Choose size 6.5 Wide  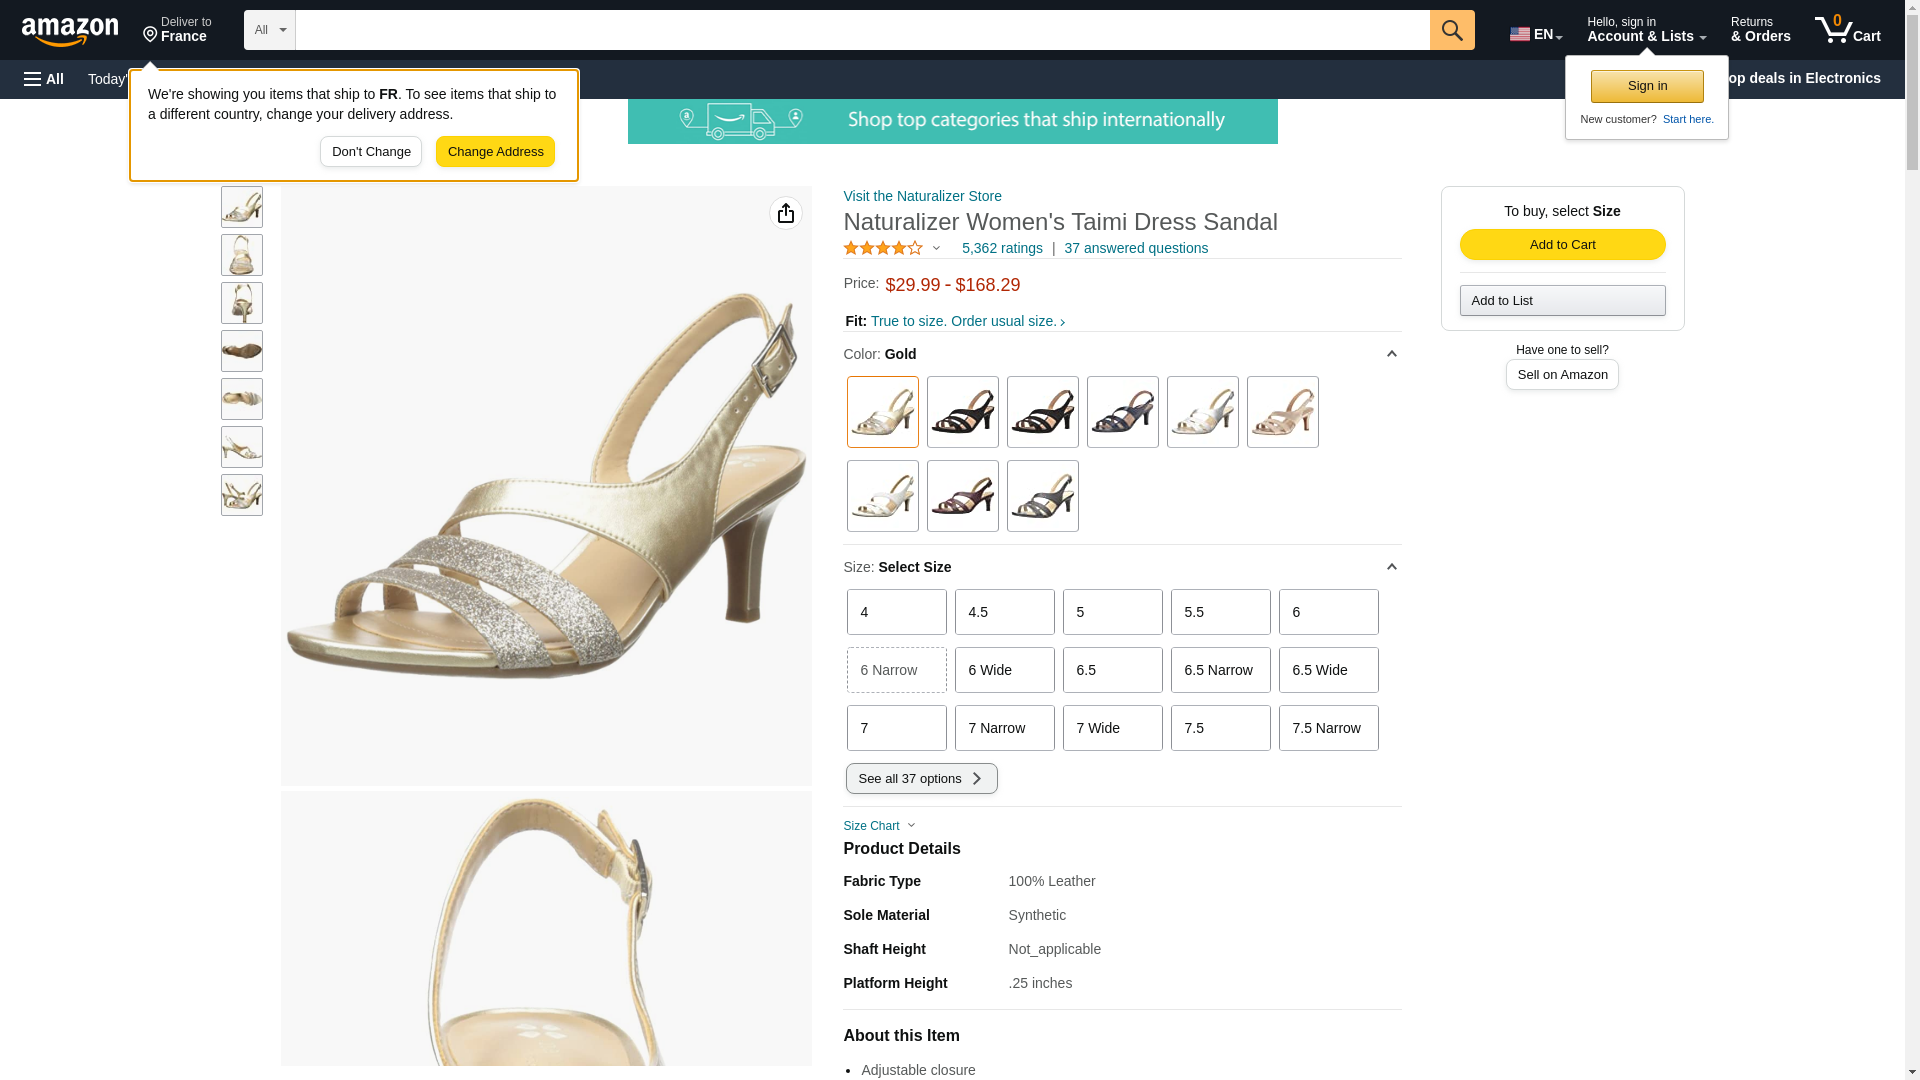pos(1328,670)
